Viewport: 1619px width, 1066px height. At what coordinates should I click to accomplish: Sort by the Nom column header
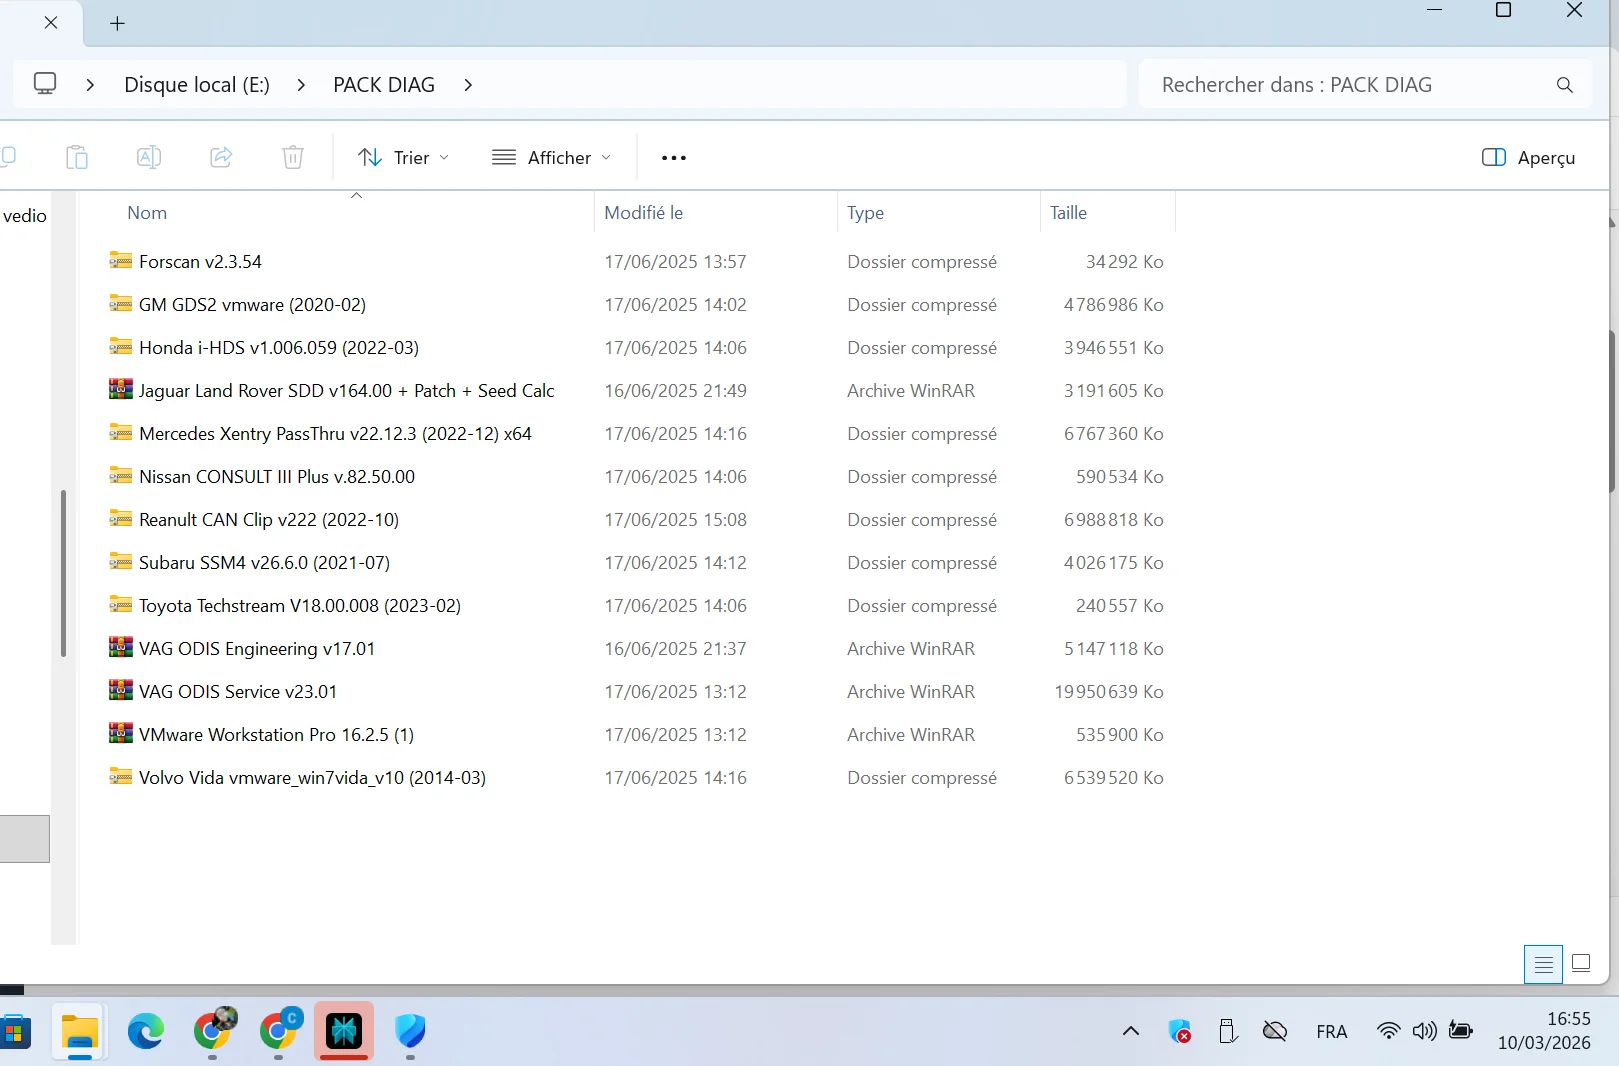(147, 213)
